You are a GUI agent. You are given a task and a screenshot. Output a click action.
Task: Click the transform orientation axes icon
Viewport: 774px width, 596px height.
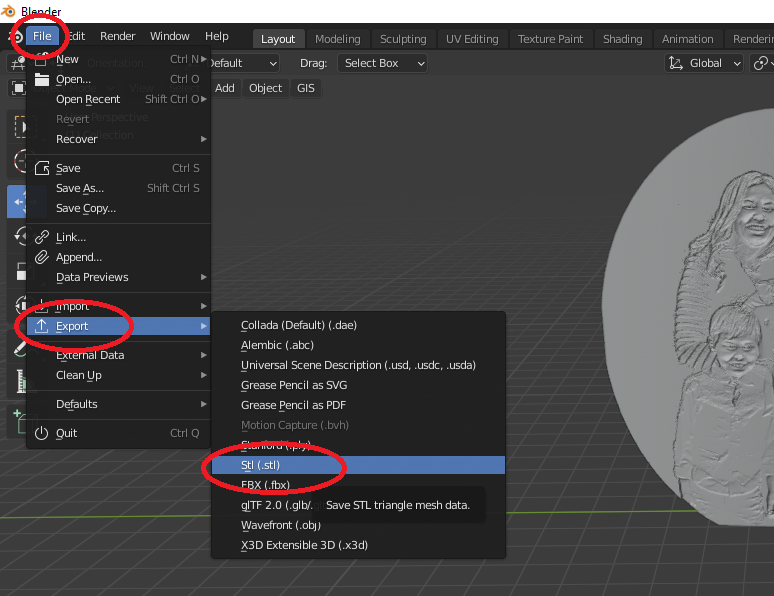675,63
